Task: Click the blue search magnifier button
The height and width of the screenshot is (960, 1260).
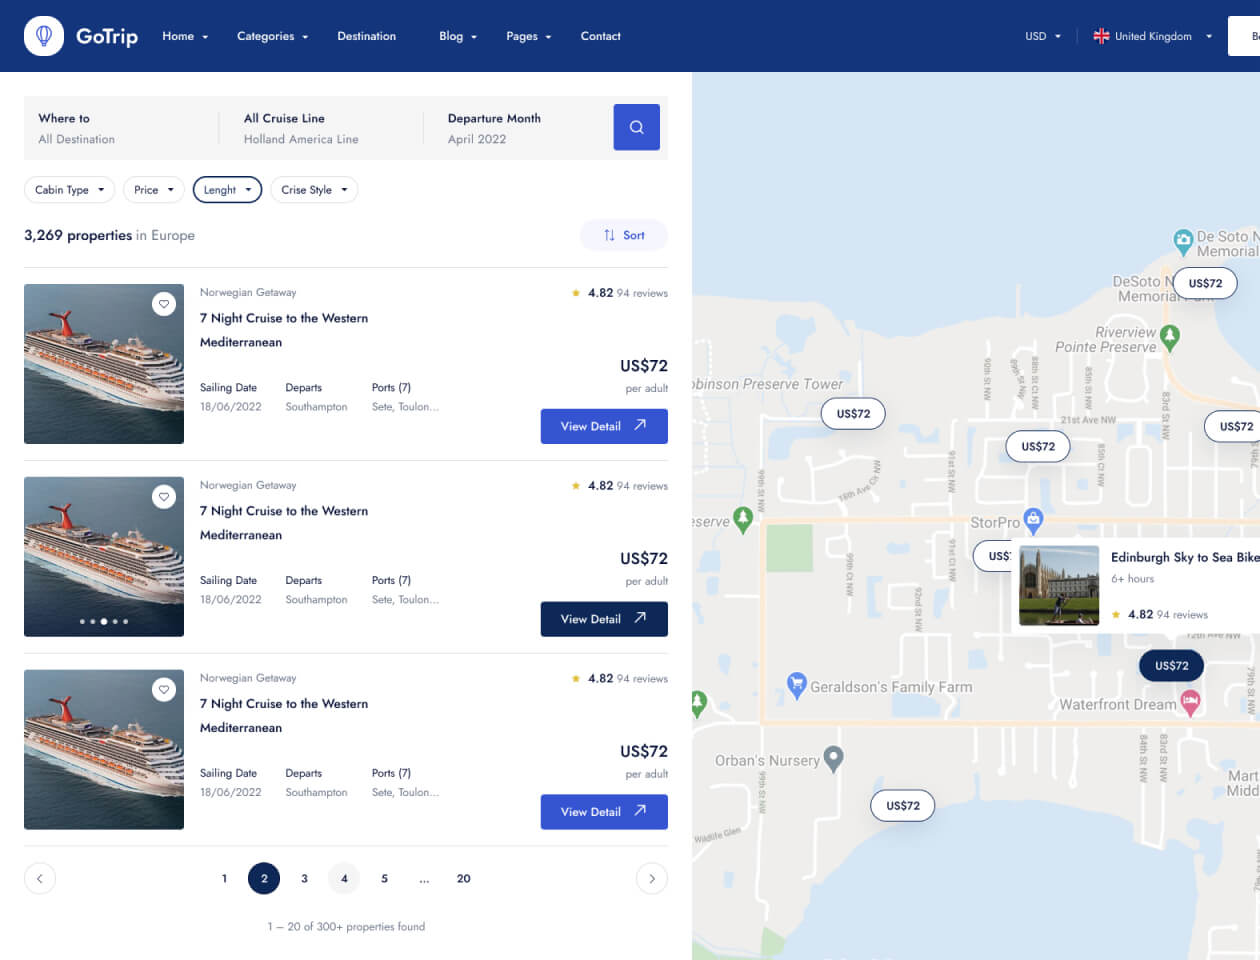Action: (x=636, y=127)
